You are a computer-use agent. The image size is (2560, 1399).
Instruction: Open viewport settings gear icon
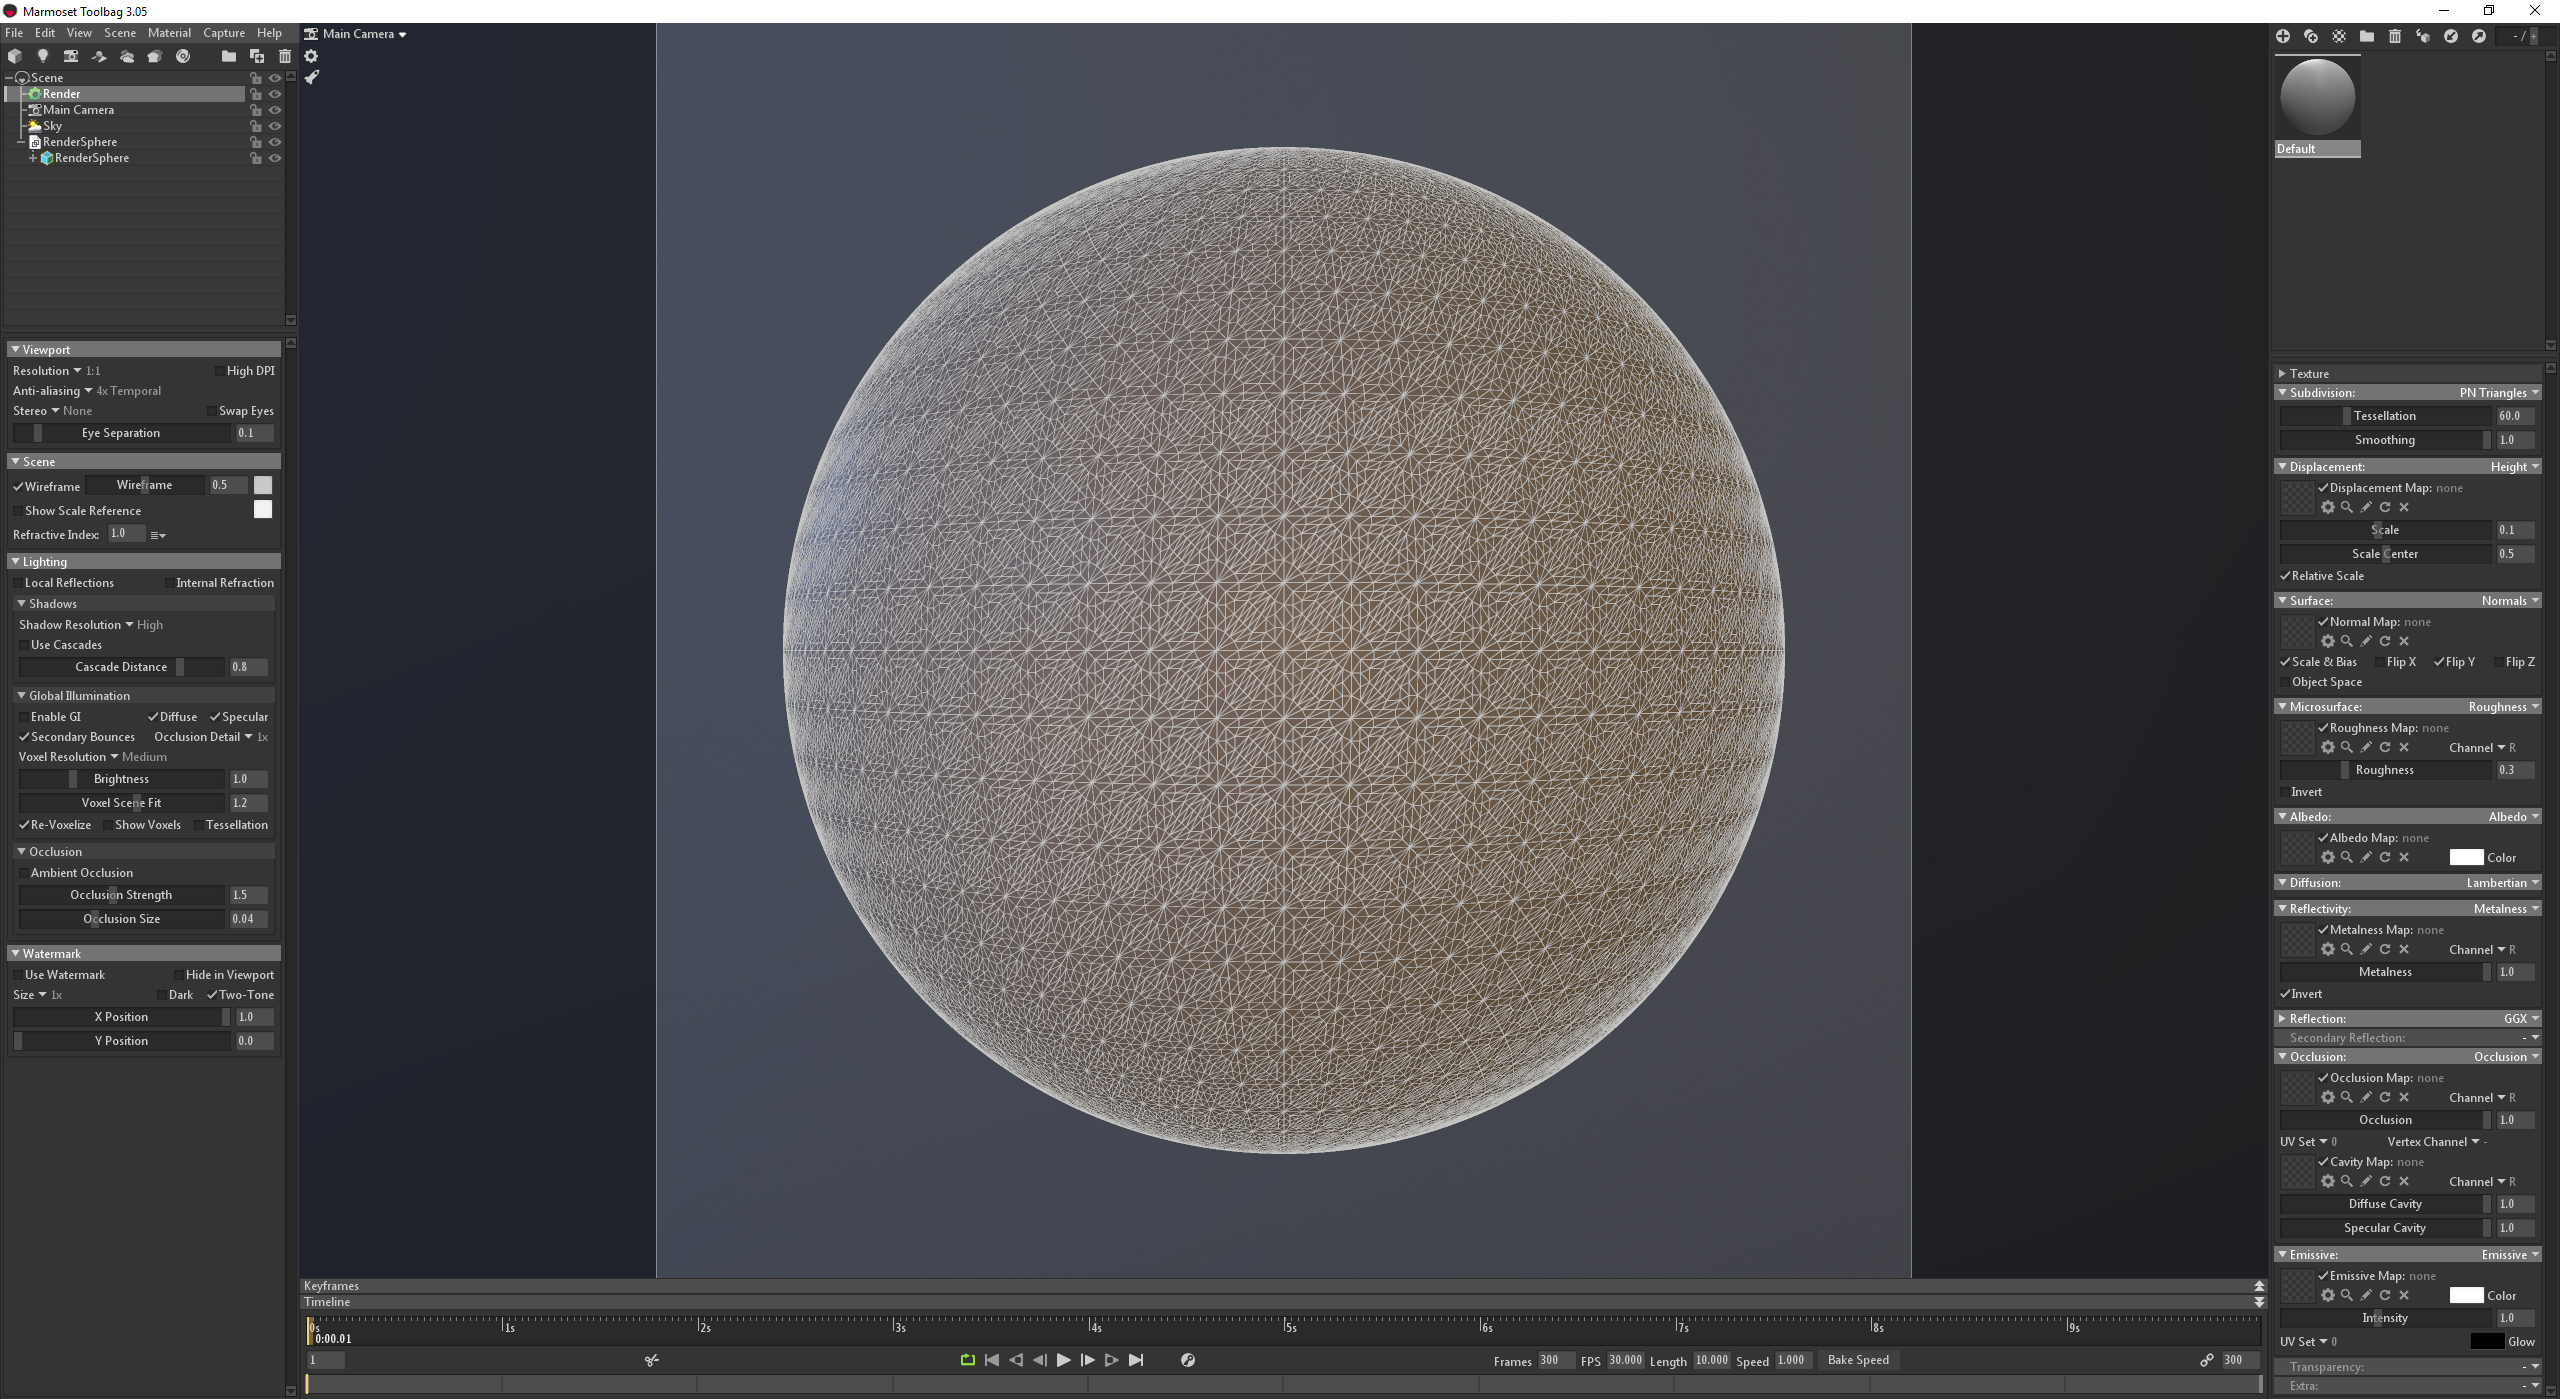pos(311,56)
